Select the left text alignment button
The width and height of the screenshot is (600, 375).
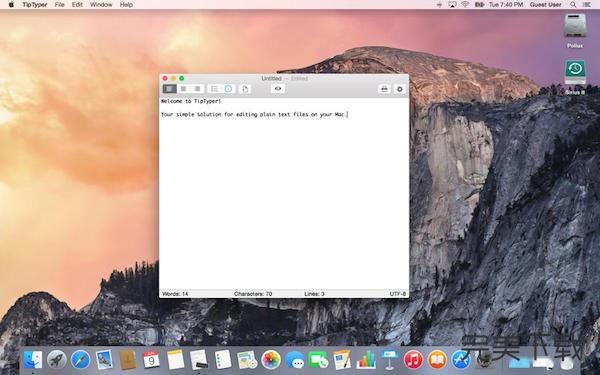(x=170, y=89)
